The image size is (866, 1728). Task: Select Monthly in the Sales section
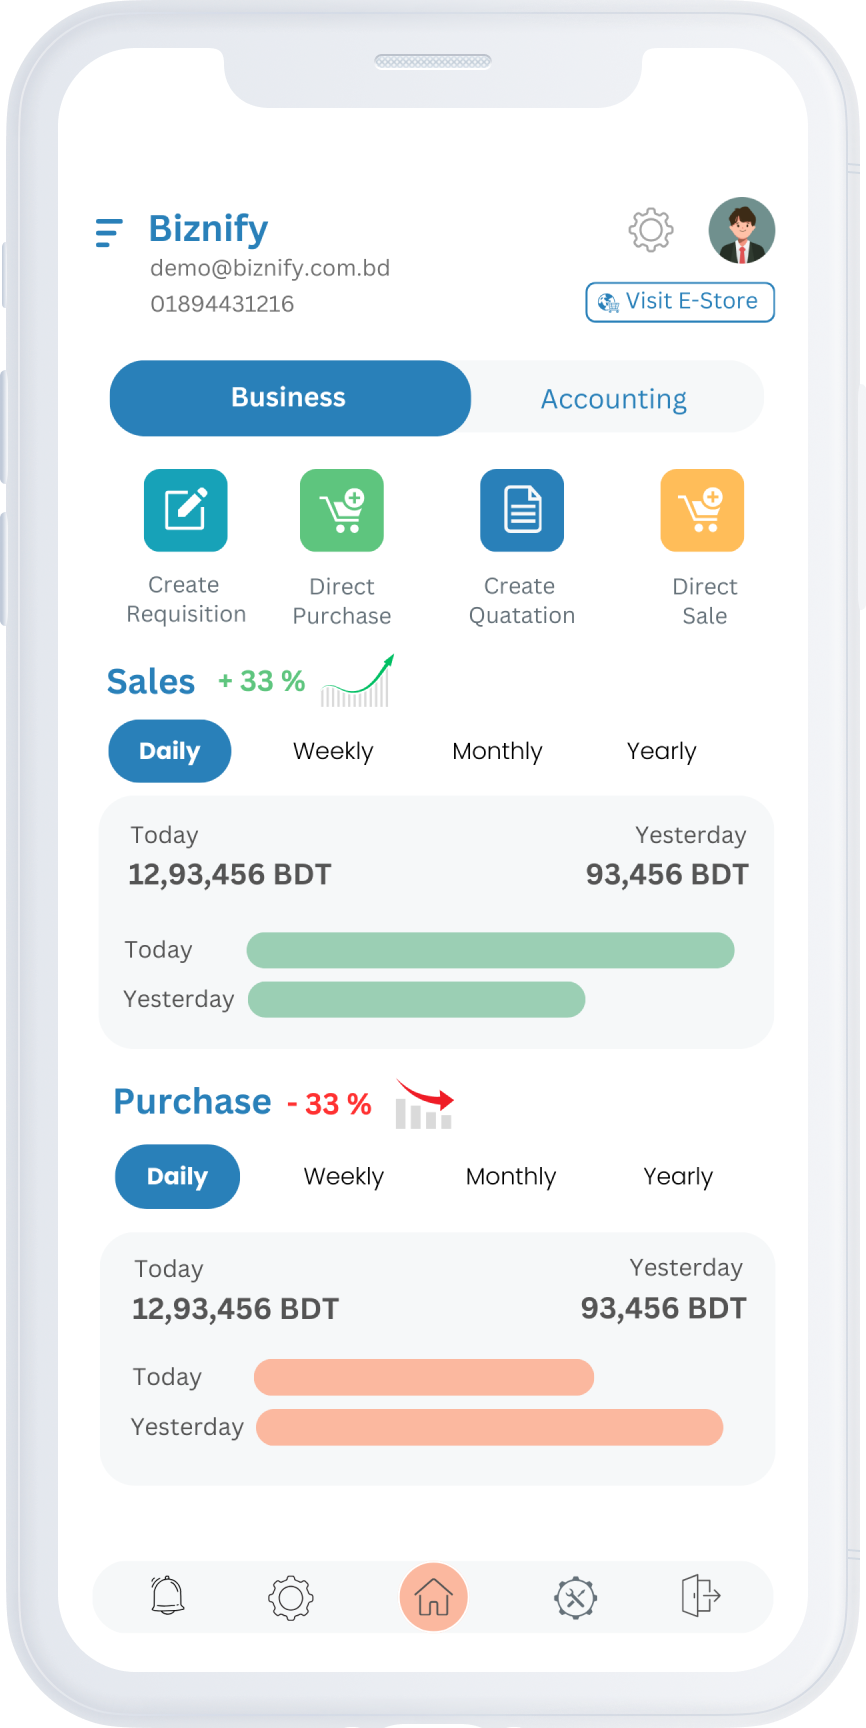tap(497, 751)
